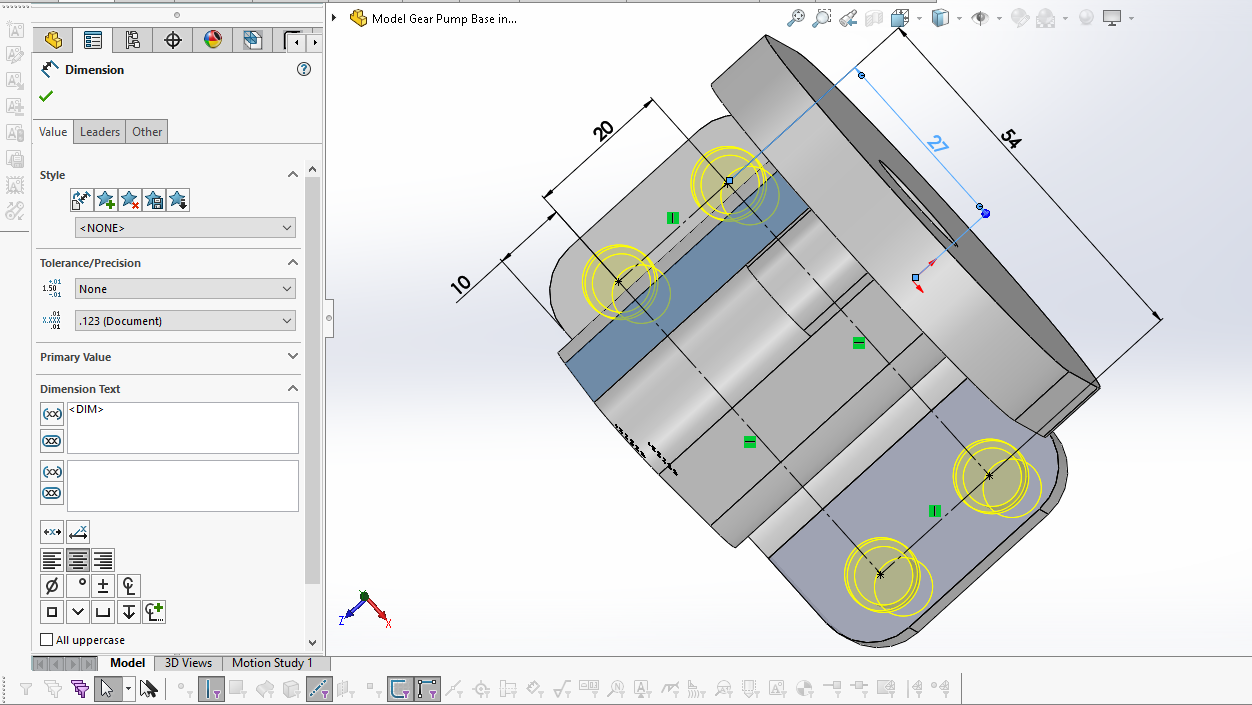Viewport: 1252px width, 705px height.
Task: Open the Dimension help question mark
Action: tap(304, 70)
